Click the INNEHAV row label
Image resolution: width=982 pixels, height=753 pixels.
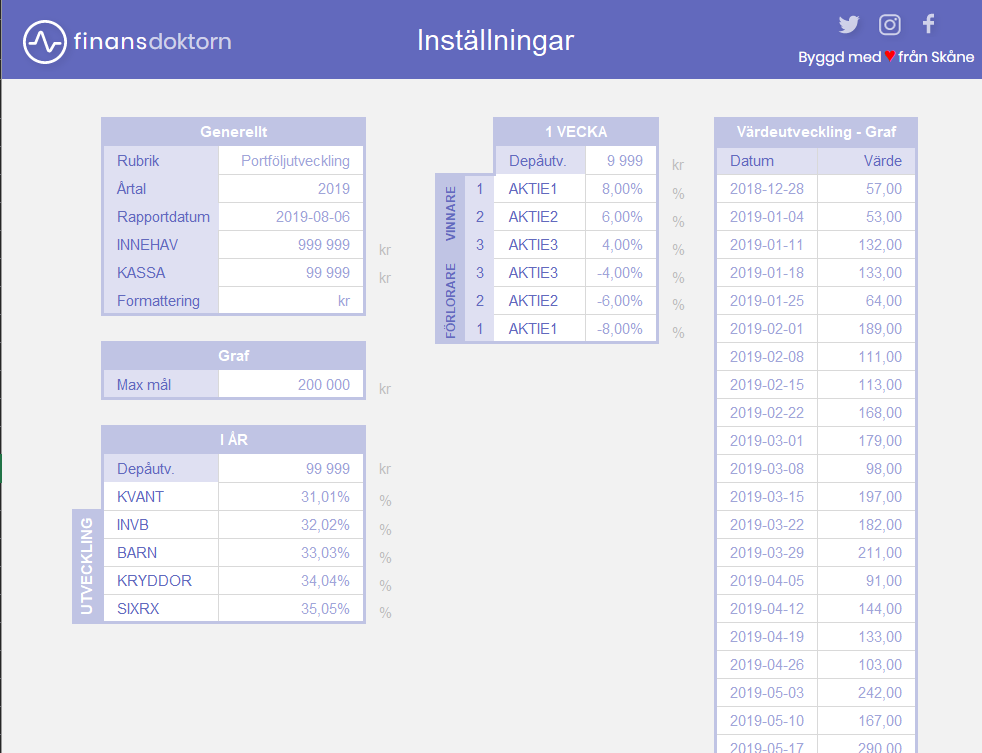pos(161,245)
